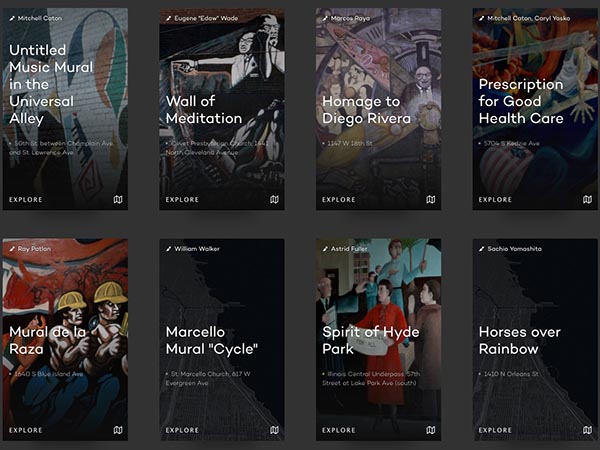Screen dimensions: 600x450
Task: Open the Homage to Diego Rivera title
Action: coord(366,110)
